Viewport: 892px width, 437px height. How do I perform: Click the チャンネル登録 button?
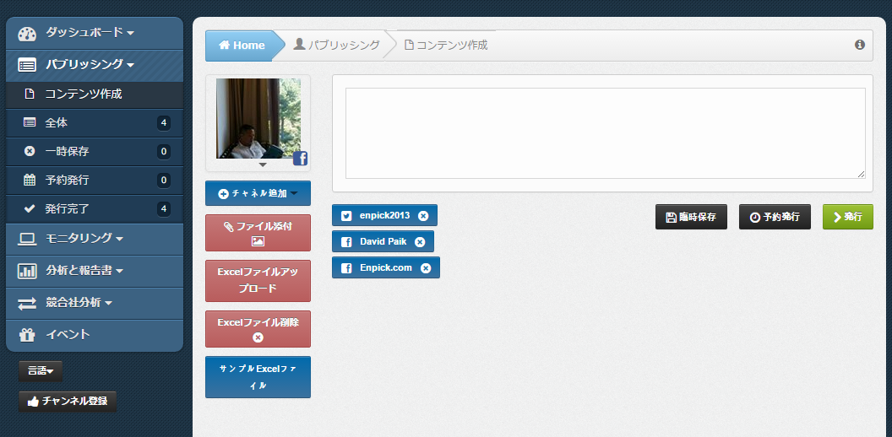68,402
